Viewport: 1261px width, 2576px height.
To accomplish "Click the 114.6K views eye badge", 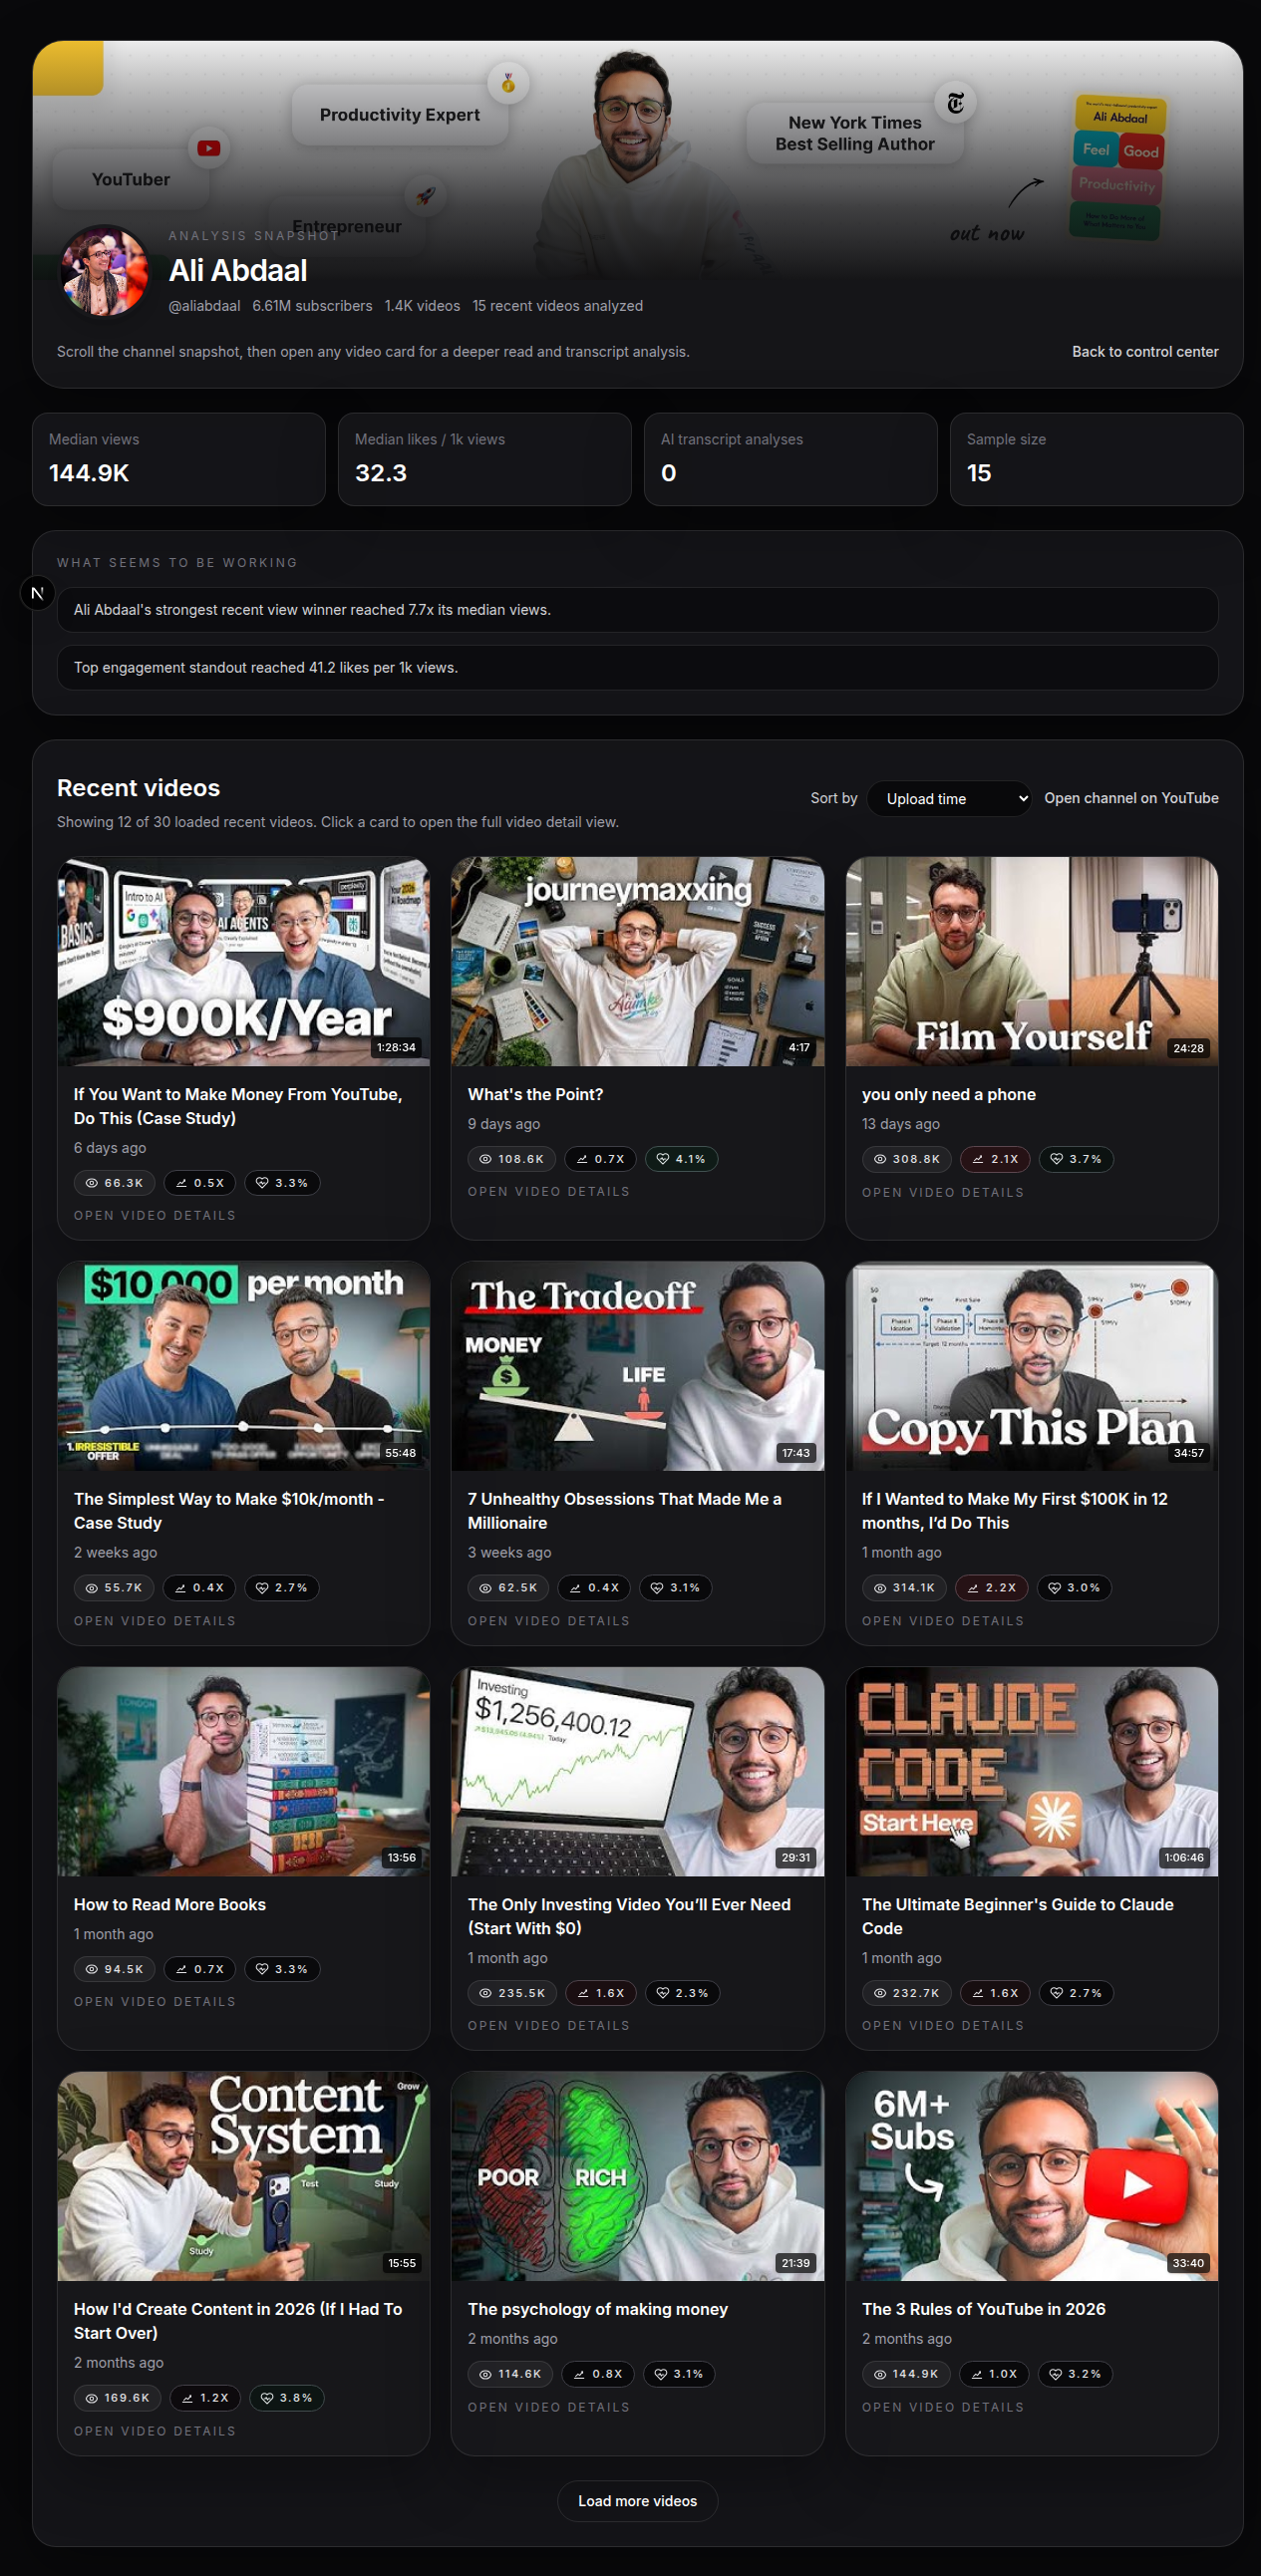I will (x=510, y=2374).
